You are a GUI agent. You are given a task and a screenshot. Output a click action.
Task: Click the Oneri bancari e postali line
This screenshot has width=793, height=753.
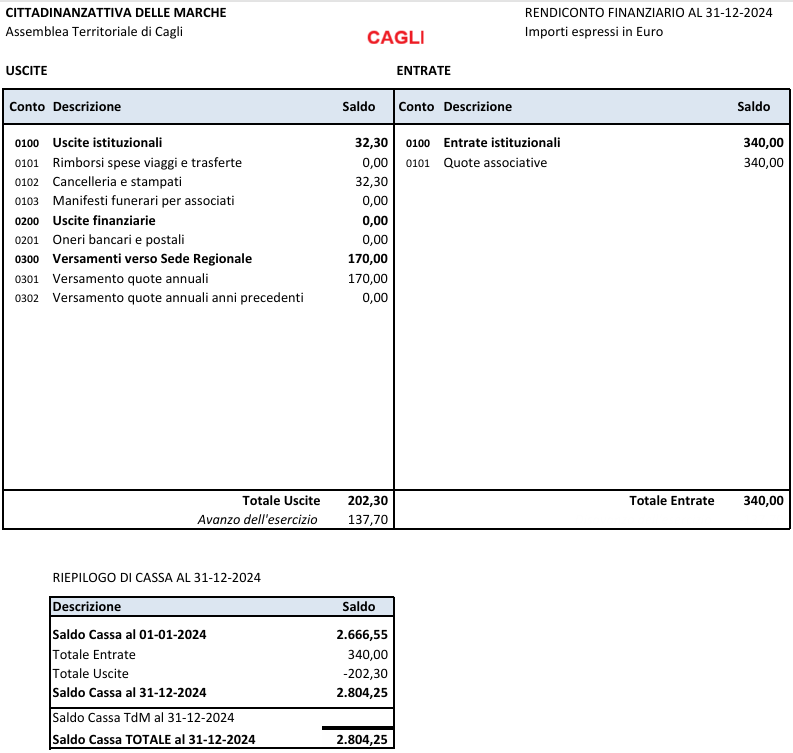pos(118,240)
